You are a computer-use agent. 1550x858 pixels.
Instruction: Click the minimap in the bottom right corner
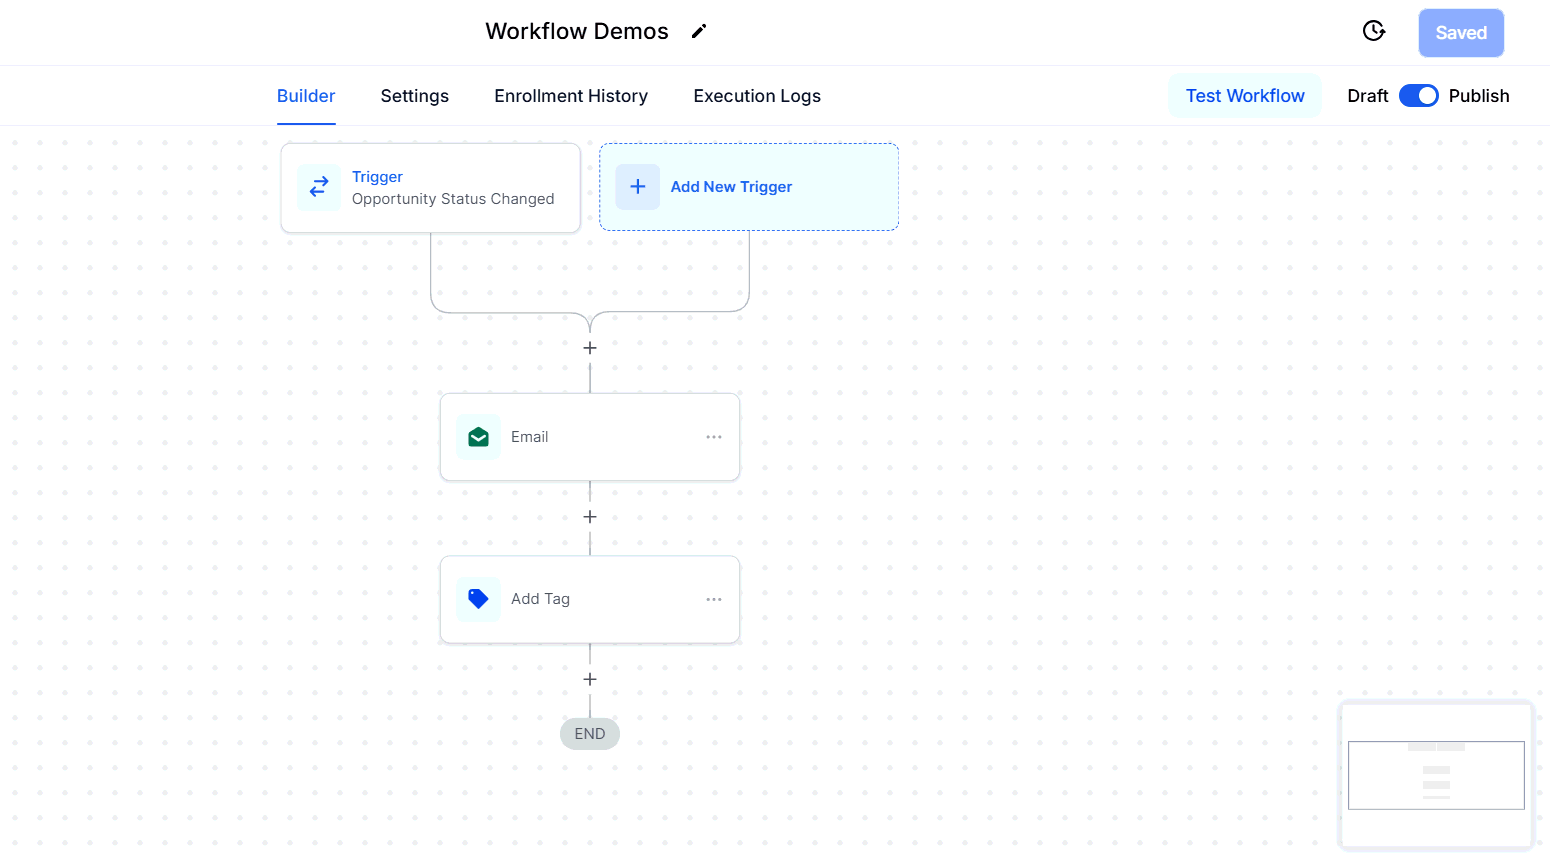(x=1436, y=776)
